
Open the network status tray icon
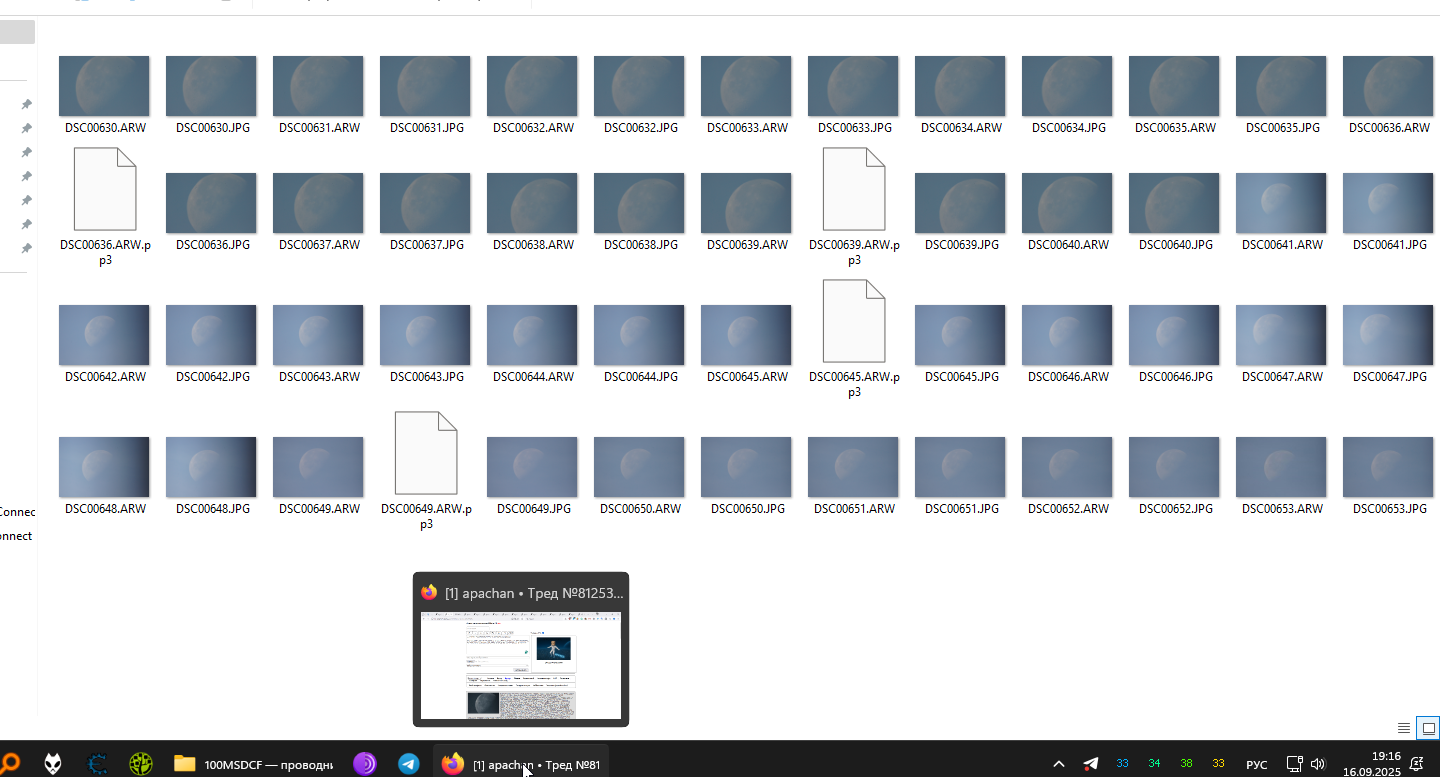[x=1293, y=764]
